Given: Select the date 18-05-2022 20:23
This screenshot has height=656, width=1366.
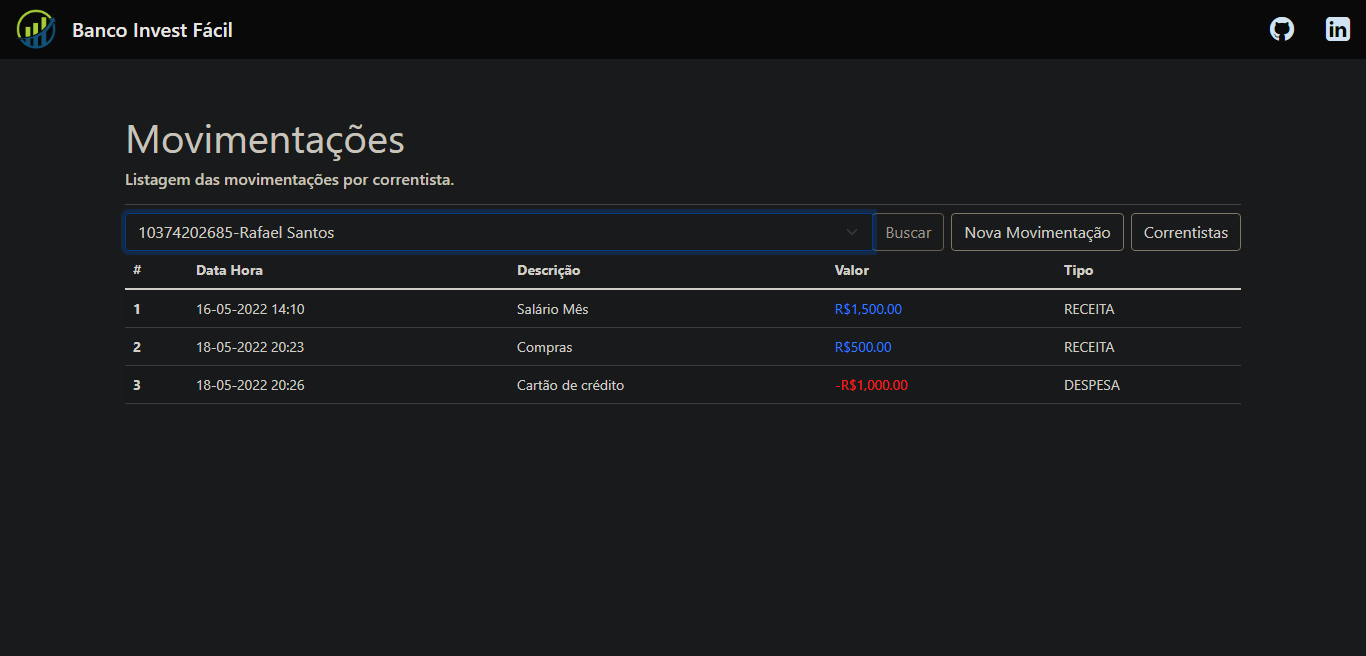Looking at the screenshot, I should [250, 347].
